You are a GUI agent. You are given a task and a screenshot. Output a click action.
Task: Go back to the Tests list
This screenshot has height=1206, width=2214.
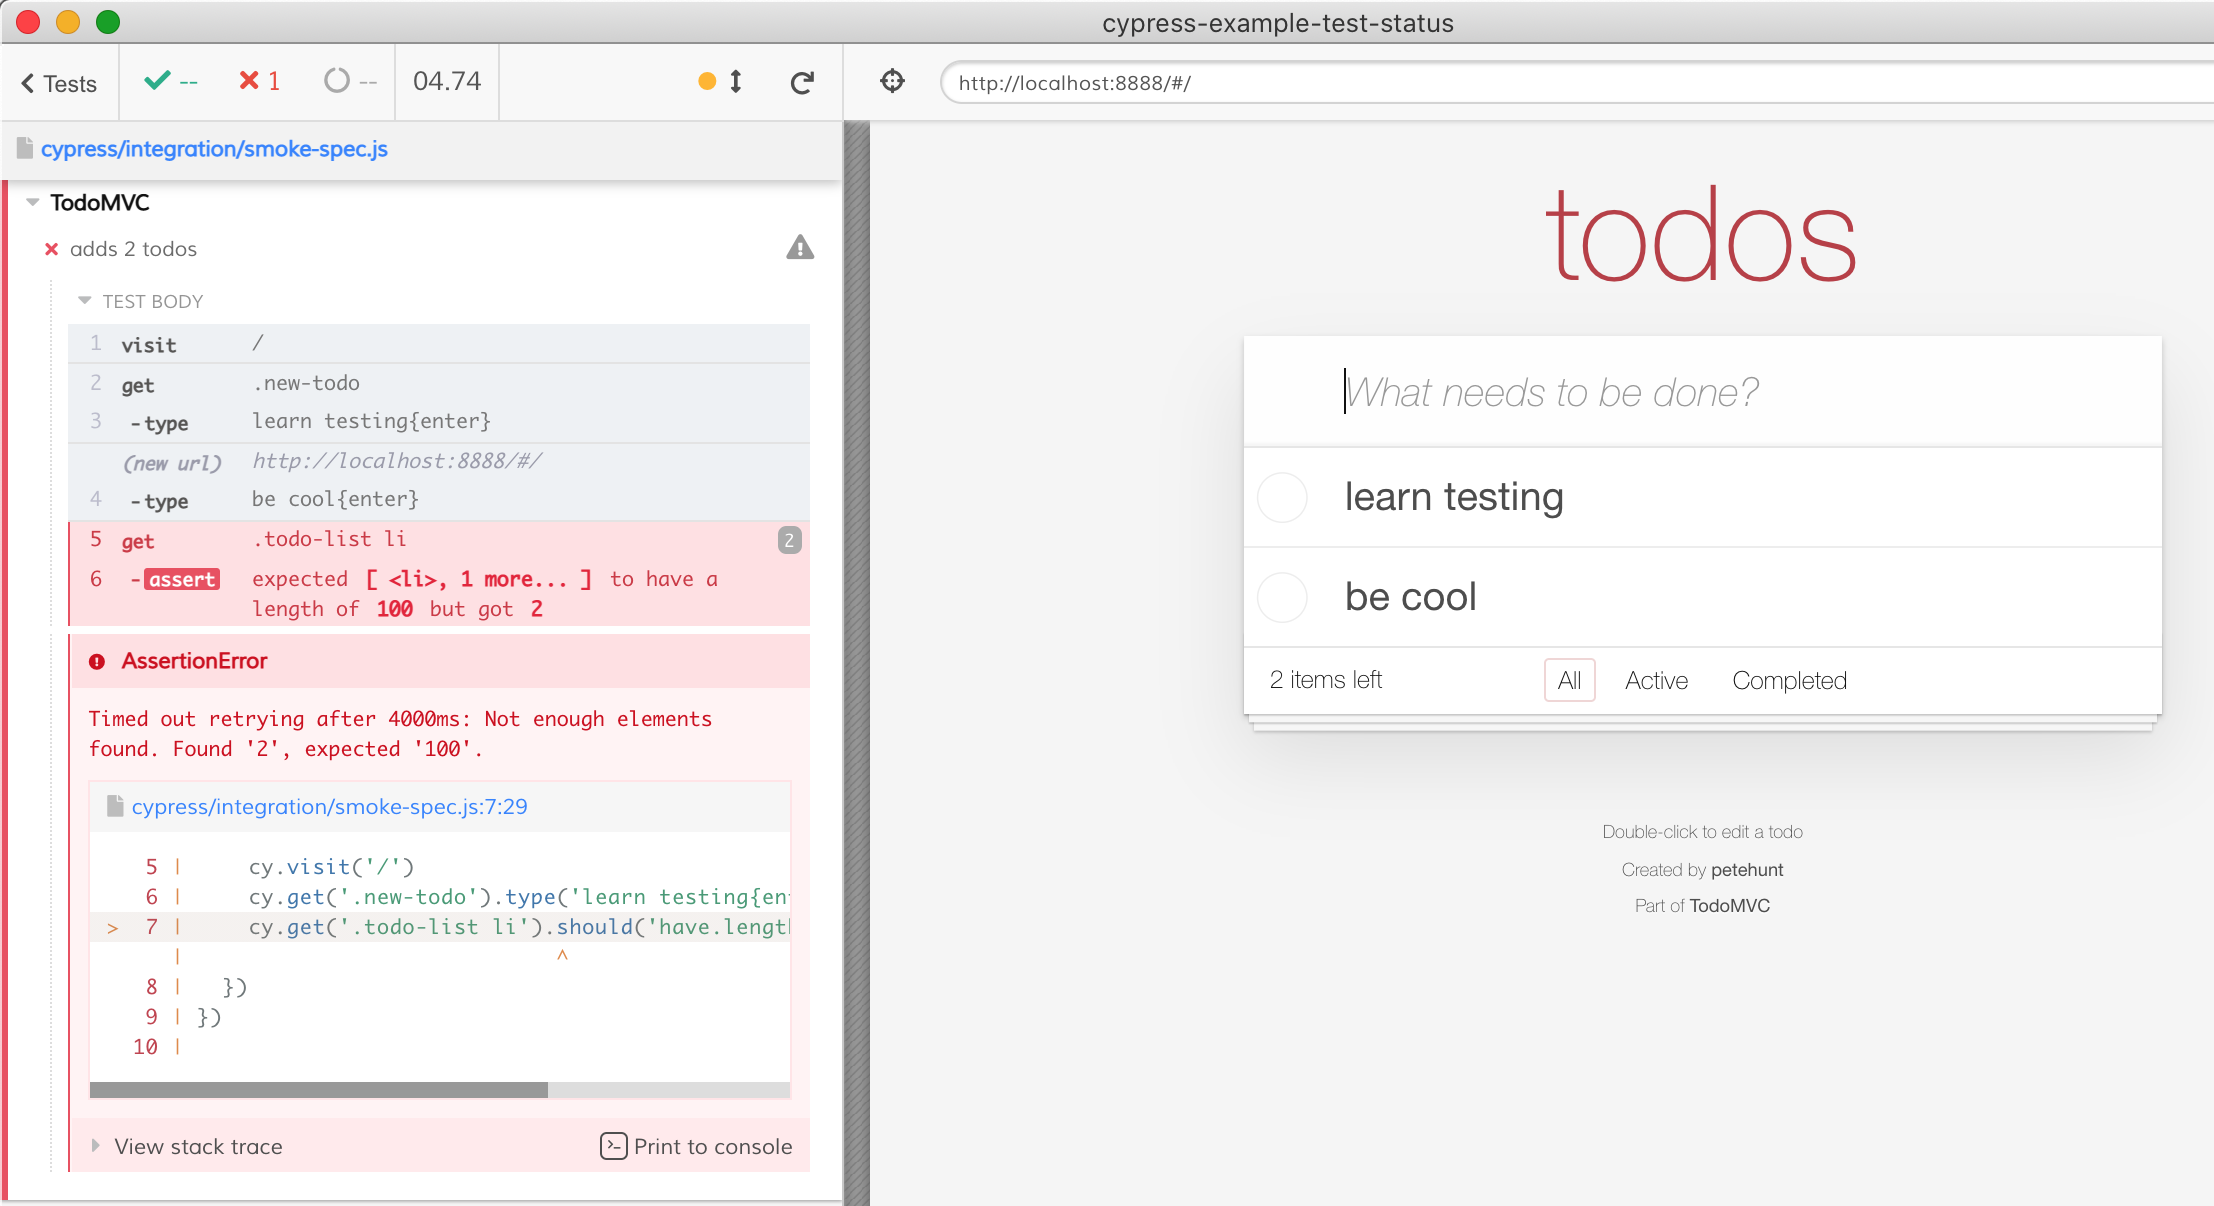tap(60, 83)
